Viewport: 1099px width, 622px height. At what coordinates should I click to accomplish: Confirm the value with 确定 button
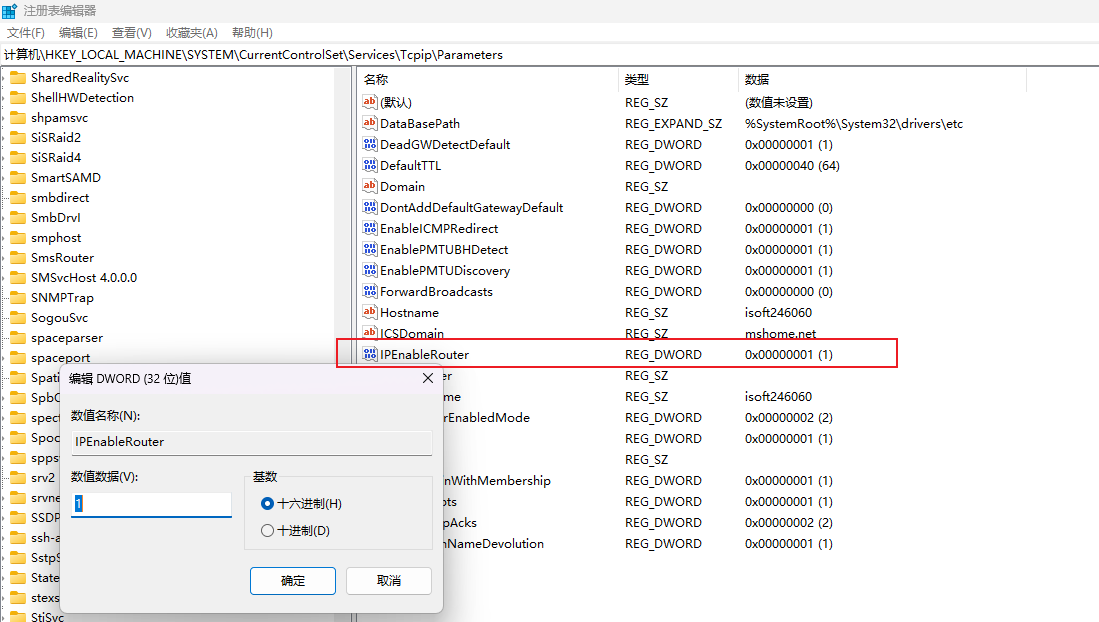[x=293, y=581]
